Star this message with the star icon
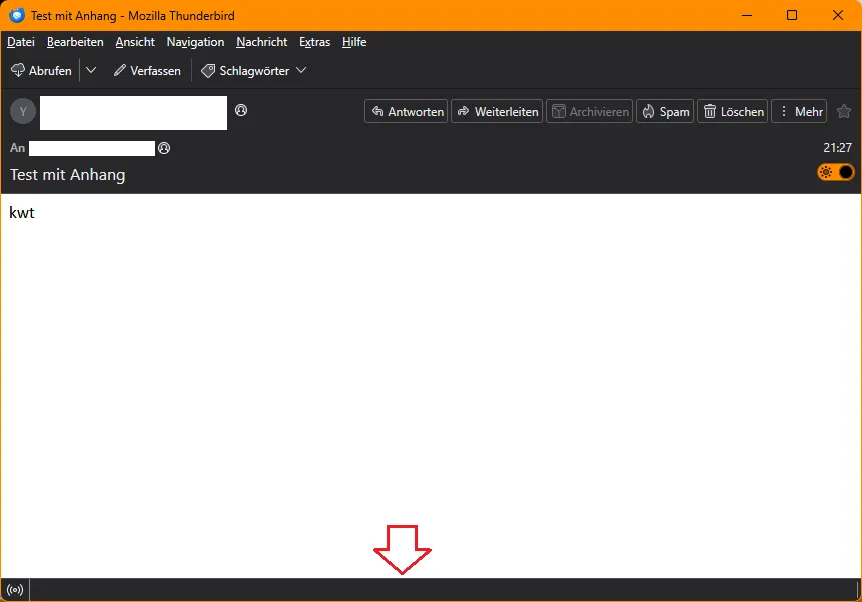Image resolution: width=862 pixels, height=602 pixels. point(844,112)
